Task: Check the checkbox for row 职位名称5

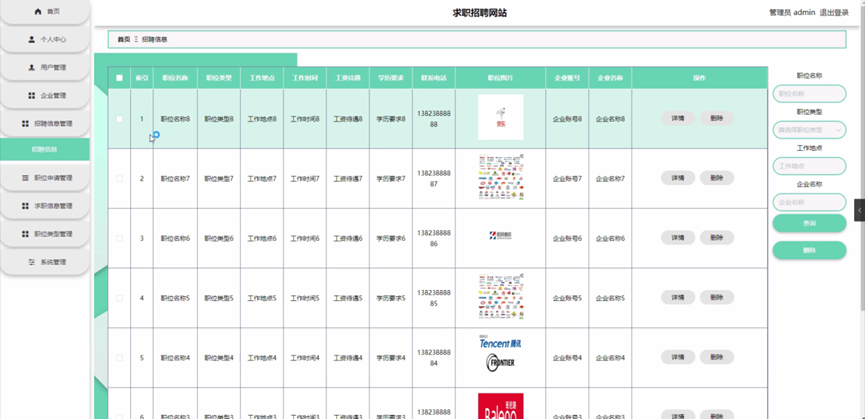Action: 119,298
